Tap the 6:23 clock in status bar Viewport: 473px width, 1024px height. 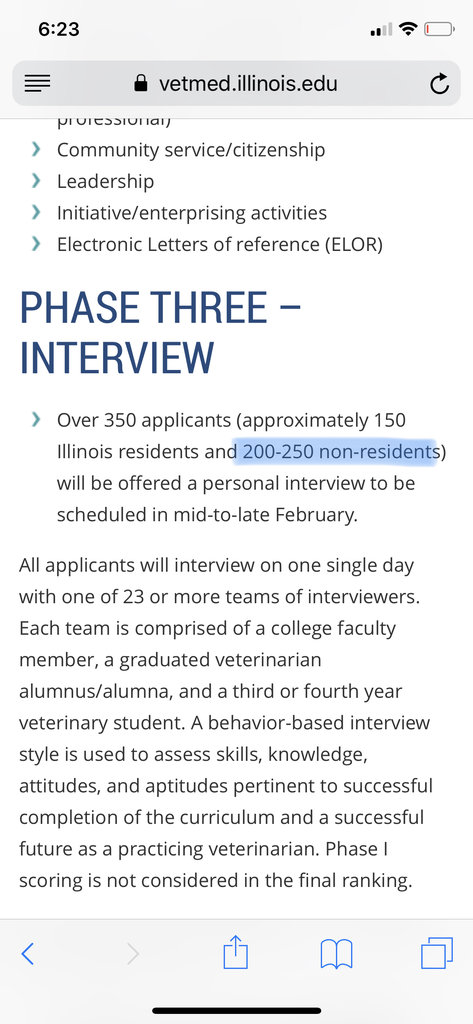click(59, 29)
